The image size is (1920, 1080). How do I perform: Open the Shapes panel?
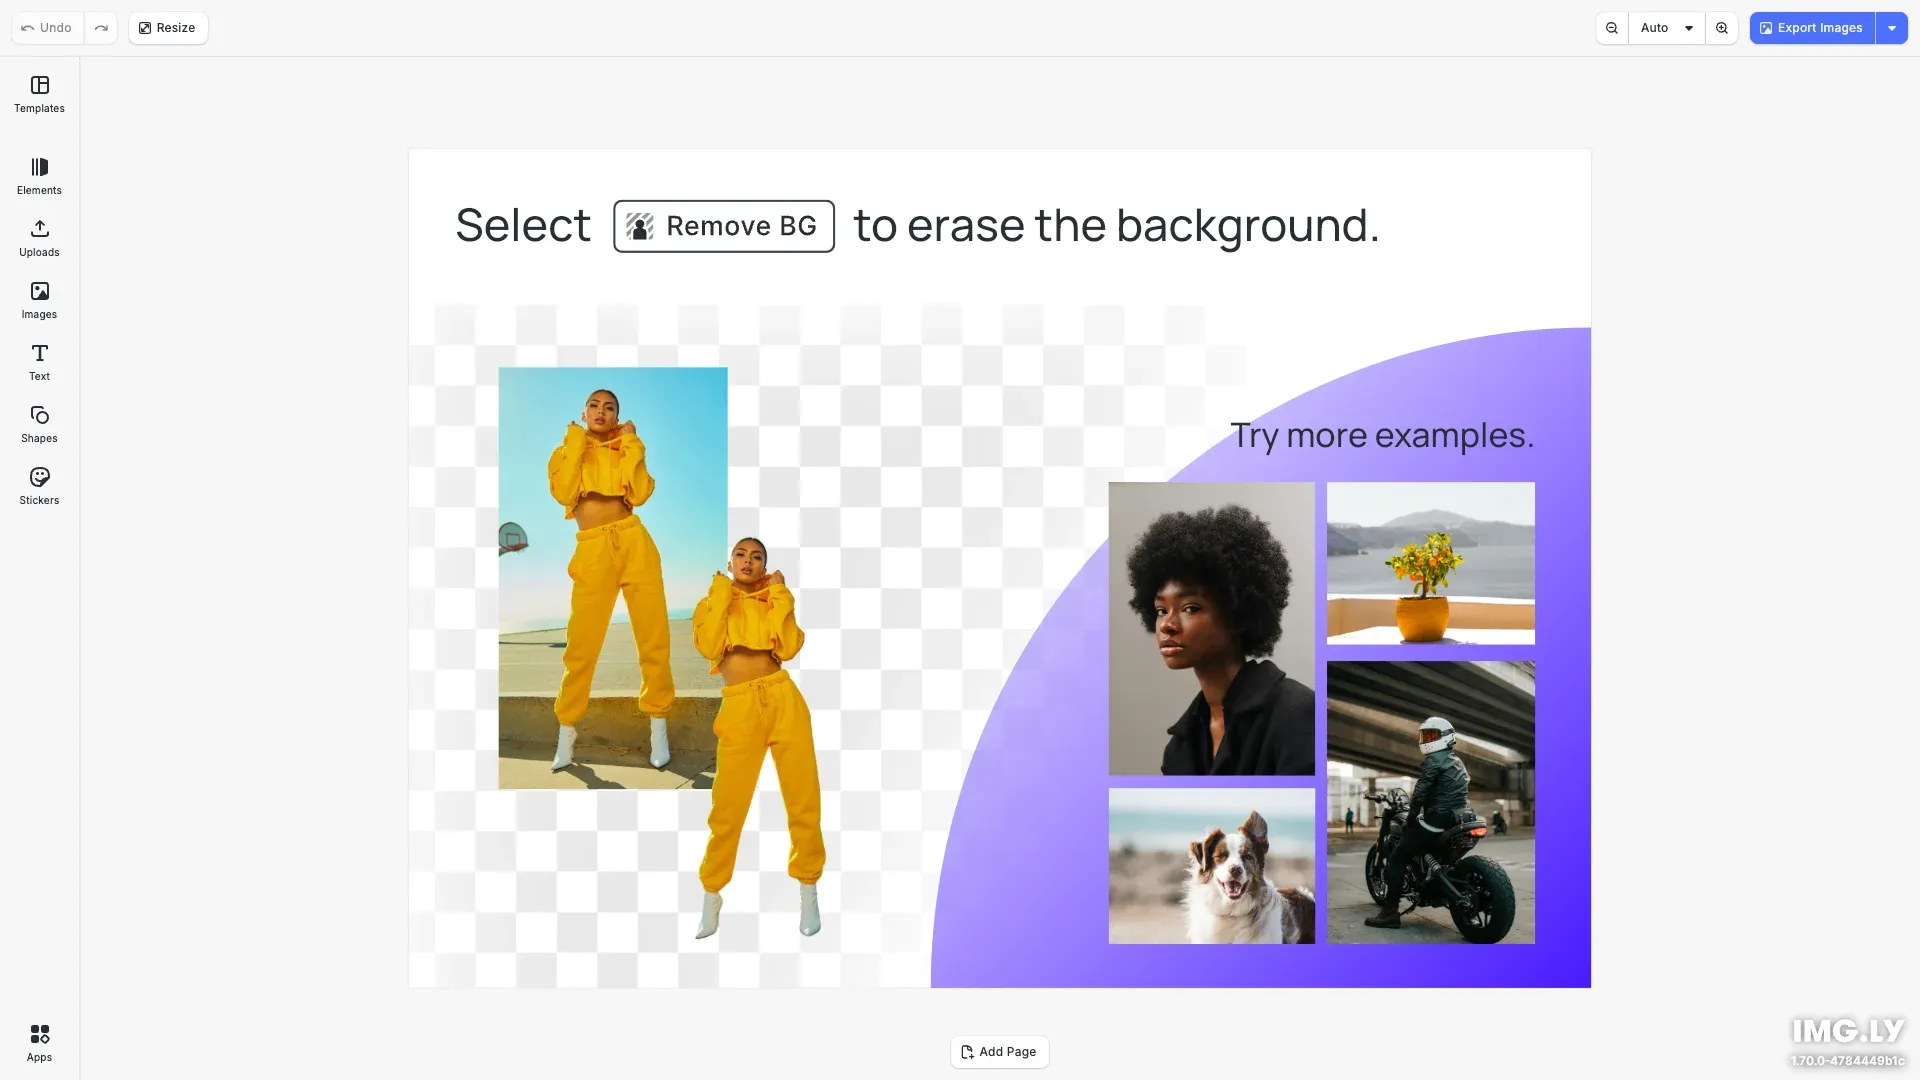pos(39,424)
